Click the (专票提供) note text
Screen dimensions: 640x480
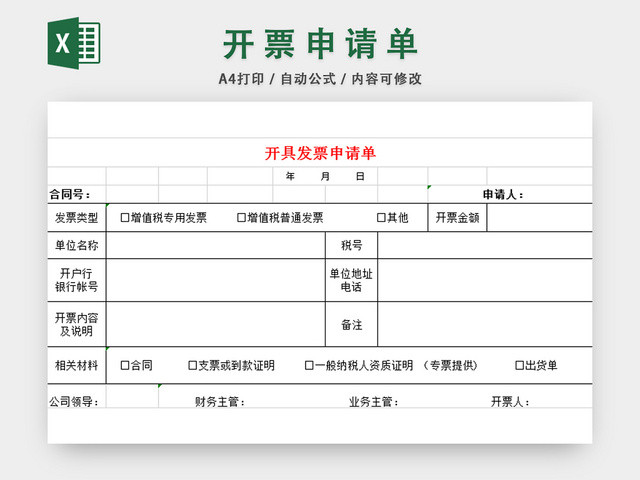(x=450, y=365)
